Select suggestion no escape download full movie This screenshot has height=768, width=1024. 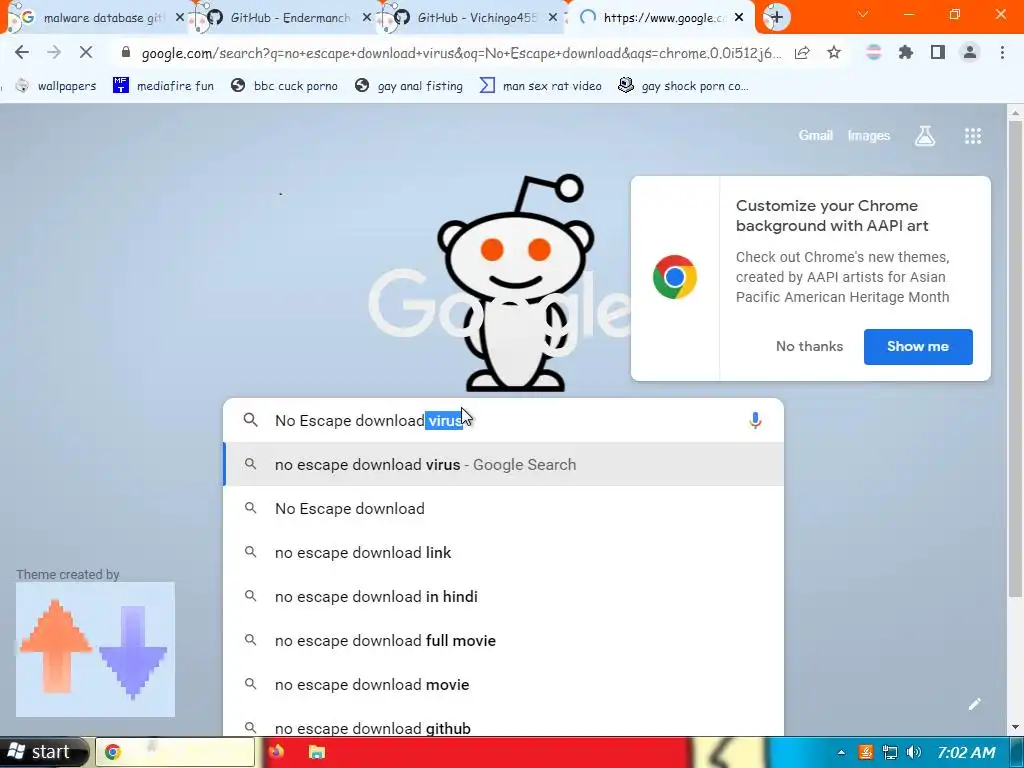click(x=503, y=641)
